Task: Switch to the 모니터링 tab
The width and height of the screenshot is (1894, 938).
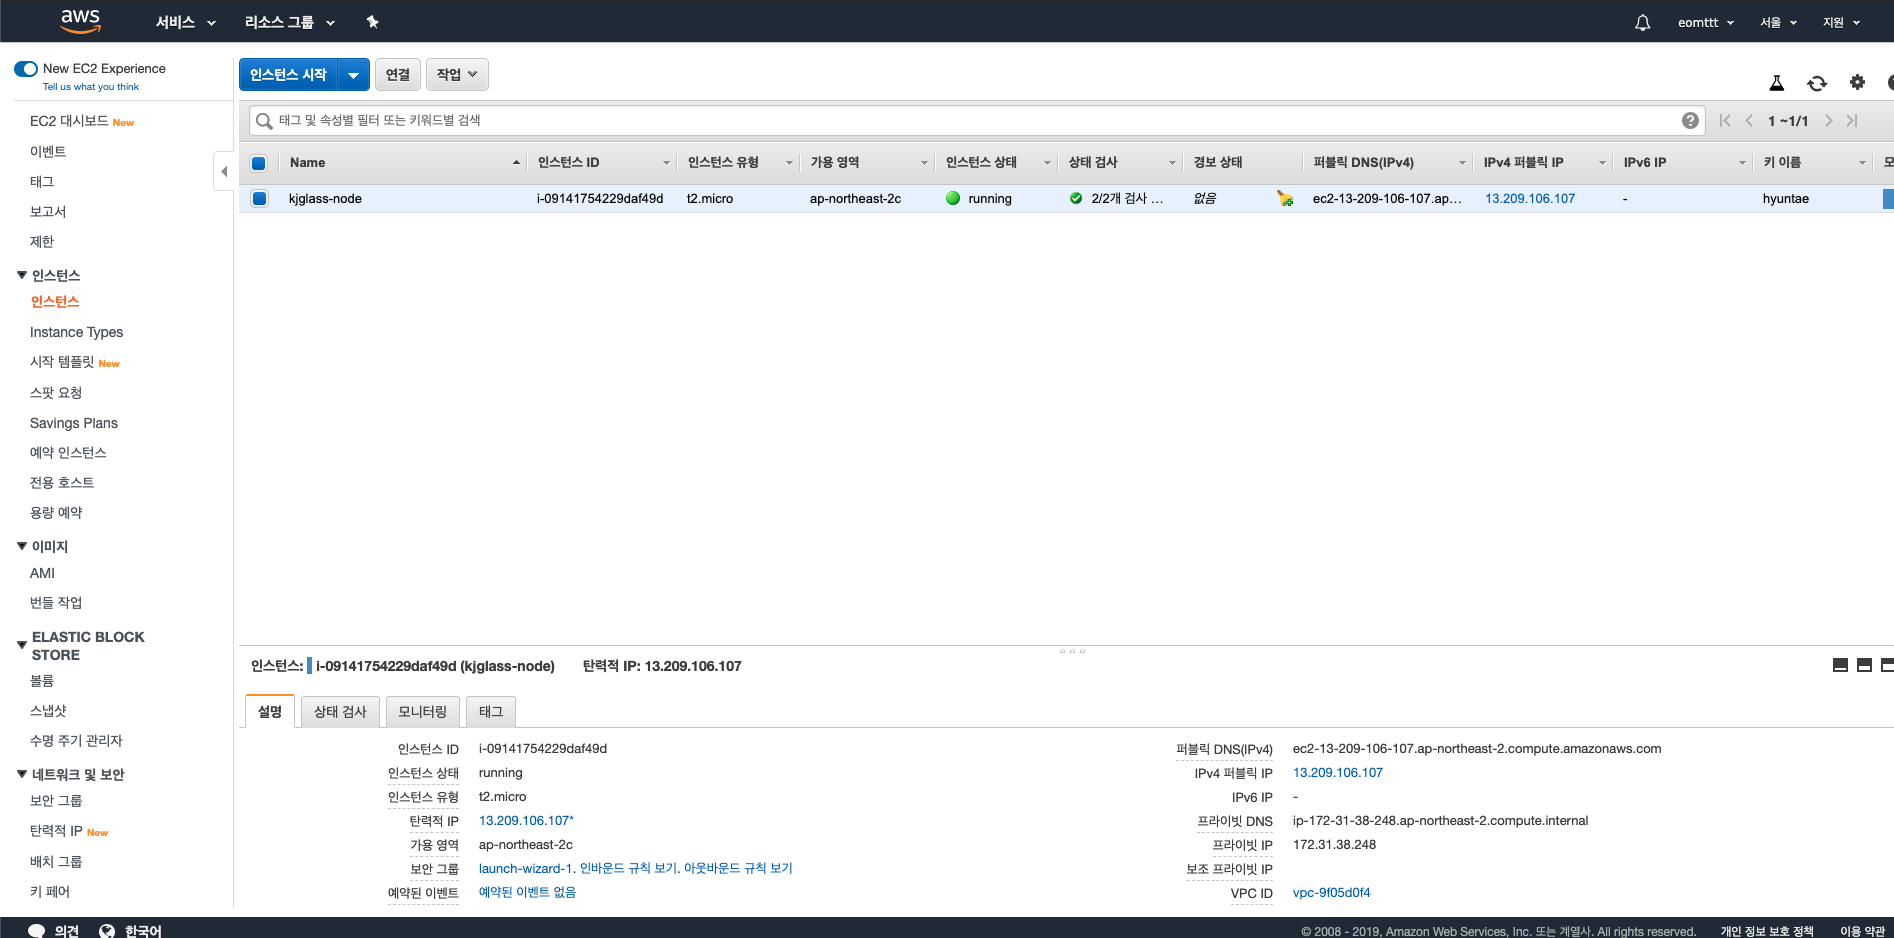Action: click(422, 712)
